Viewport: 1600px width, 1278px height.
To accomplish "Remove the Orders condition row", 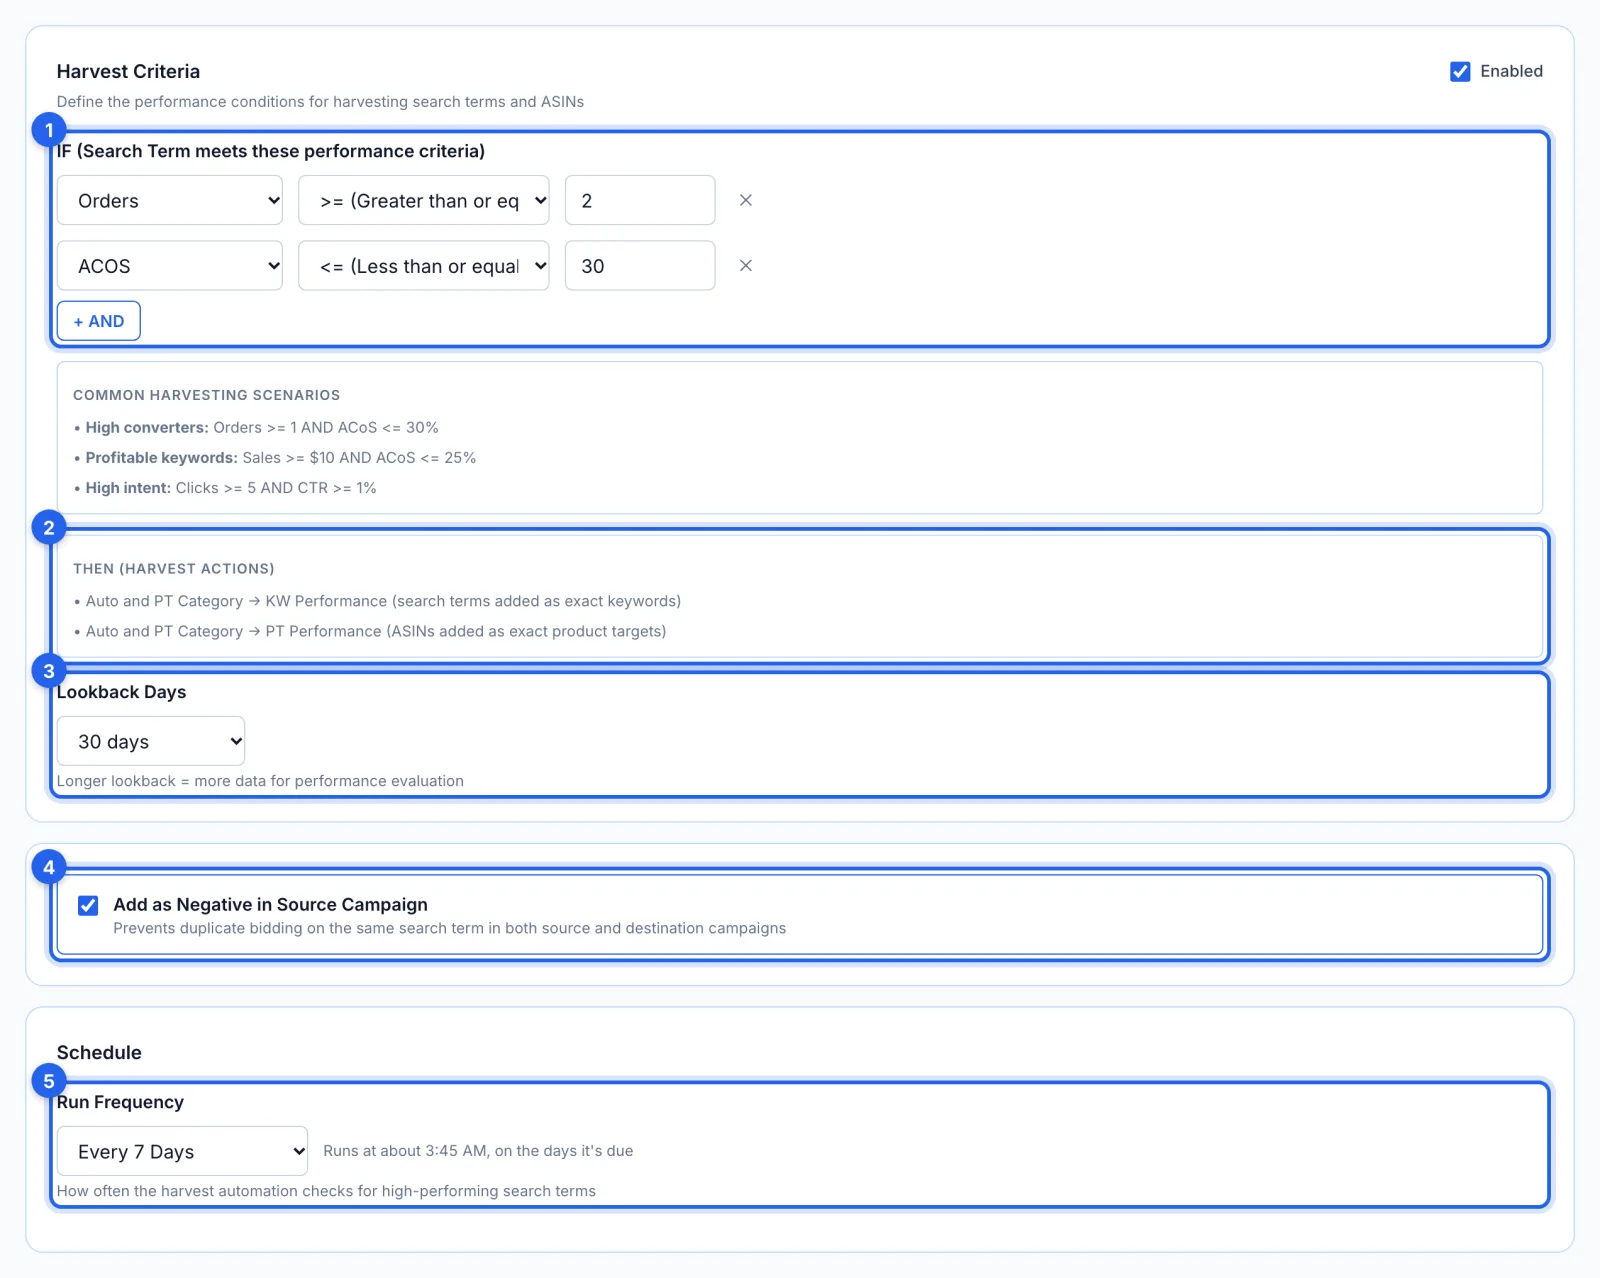I will click(745, 200).
